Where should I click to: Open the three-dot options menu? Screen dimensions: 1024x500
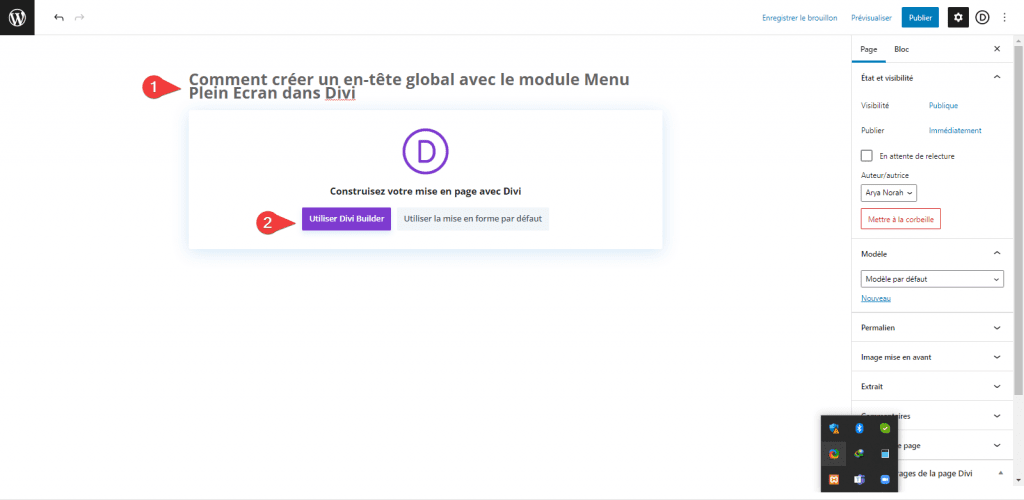1005,18
